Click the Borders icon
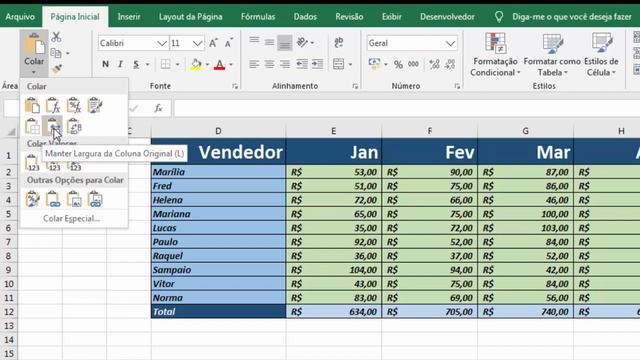640x360 pixels. 166,64
